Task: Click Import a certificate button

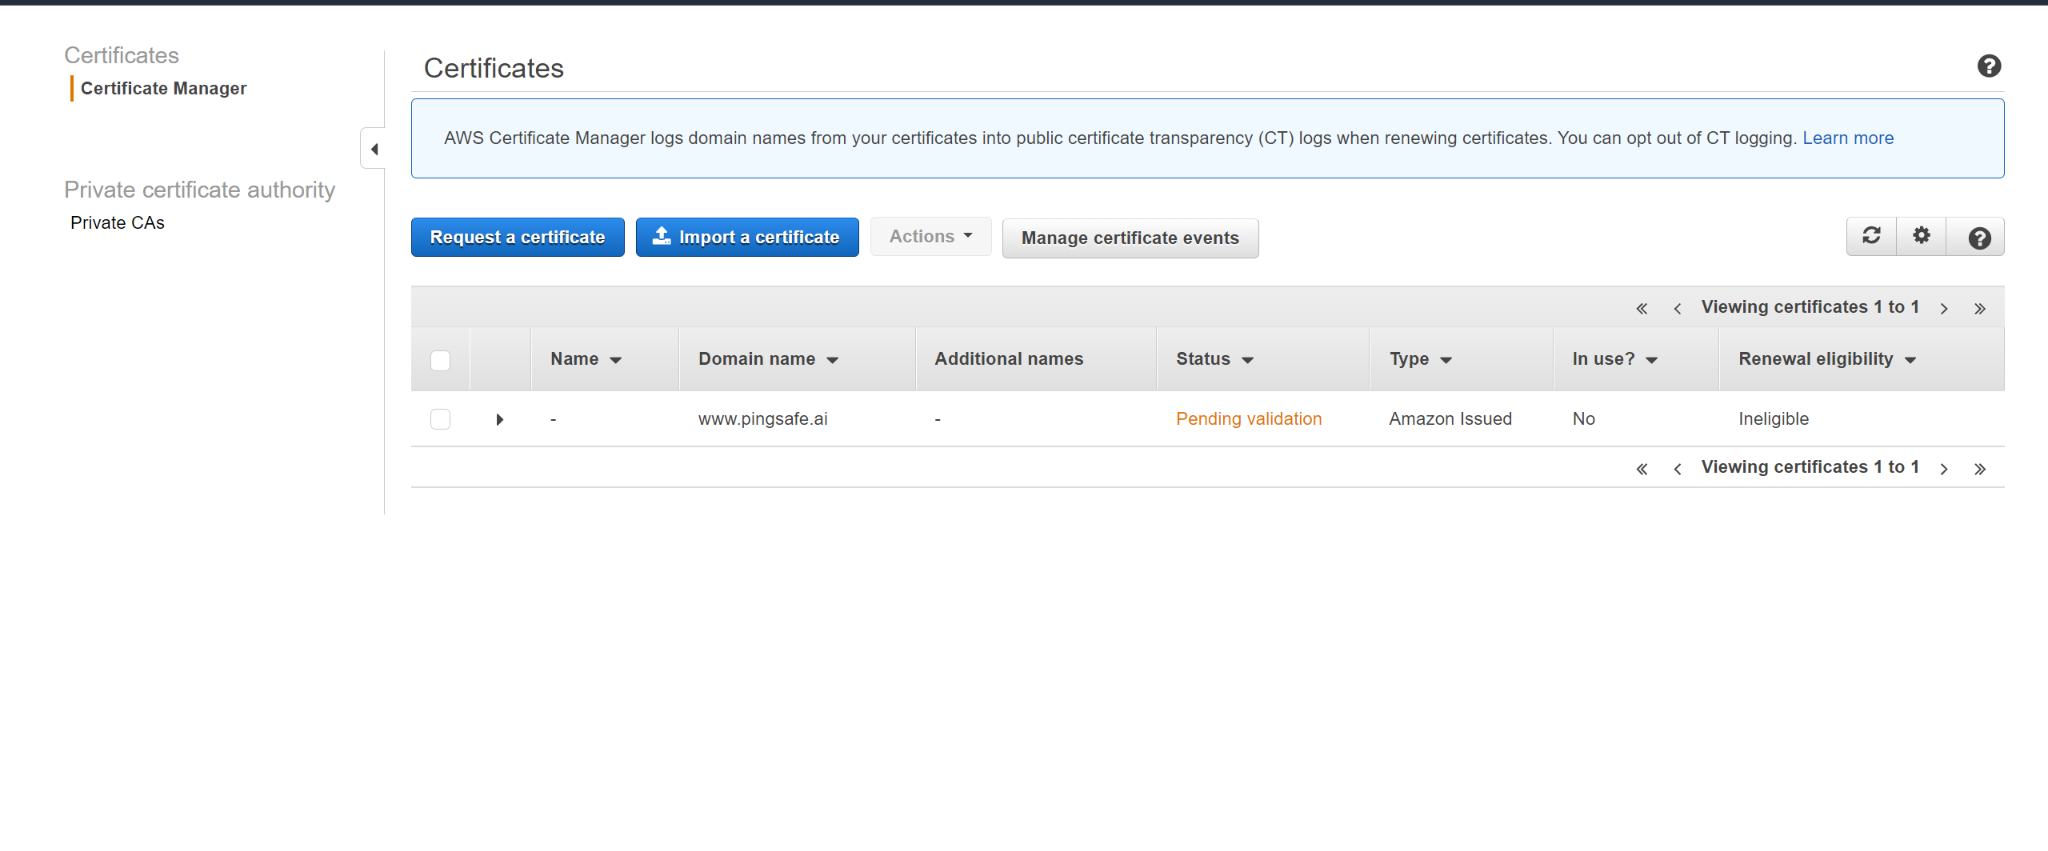Action: click(747, 237)
